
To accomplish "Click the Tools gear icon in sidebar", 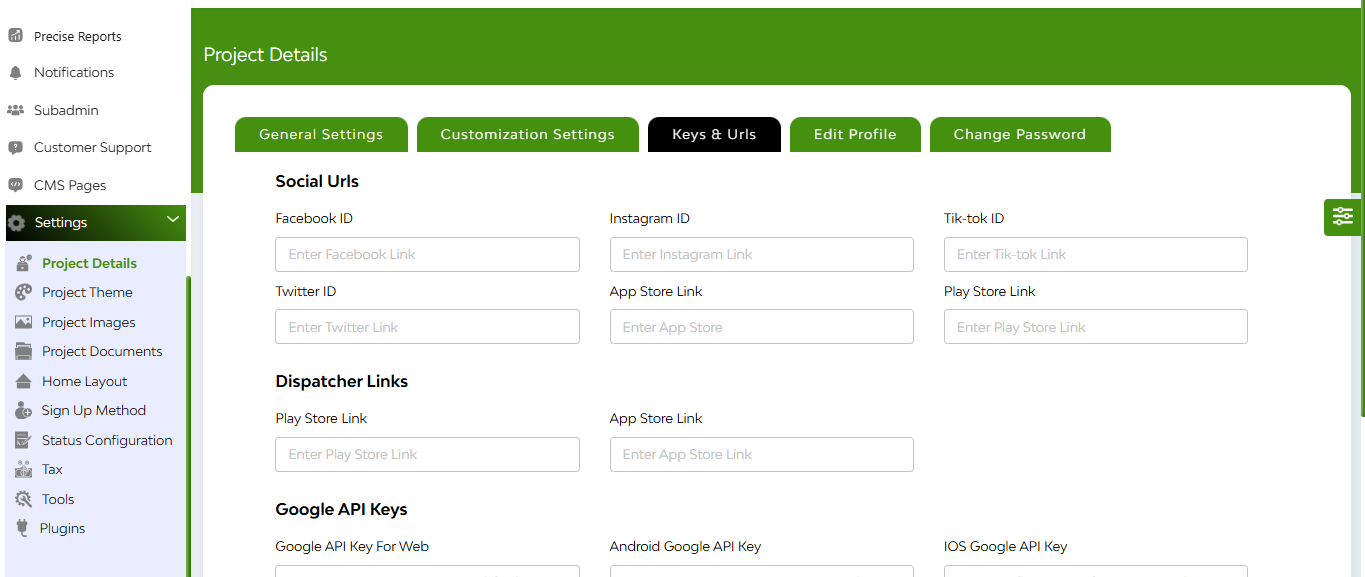I will [24, 499].
